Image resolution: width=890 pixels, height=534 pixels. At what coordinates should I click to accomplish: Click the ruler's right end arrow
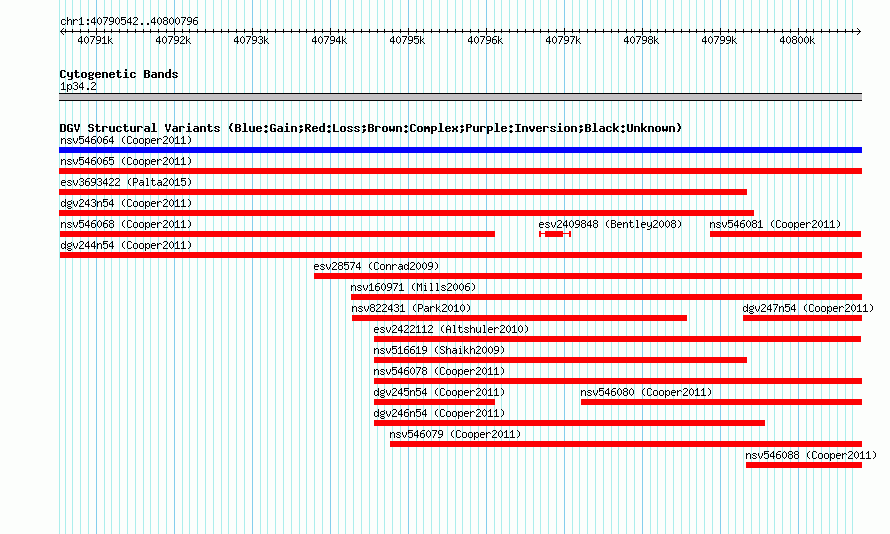859,32
